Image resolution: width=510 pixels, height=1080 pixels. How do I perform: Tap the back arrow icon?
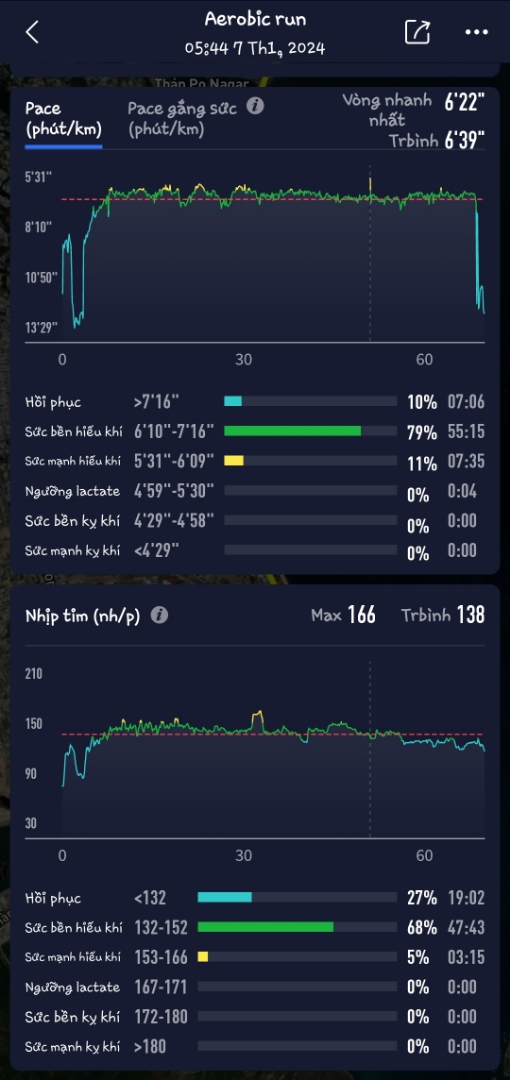pyautogui.click(x=32, y=32)
